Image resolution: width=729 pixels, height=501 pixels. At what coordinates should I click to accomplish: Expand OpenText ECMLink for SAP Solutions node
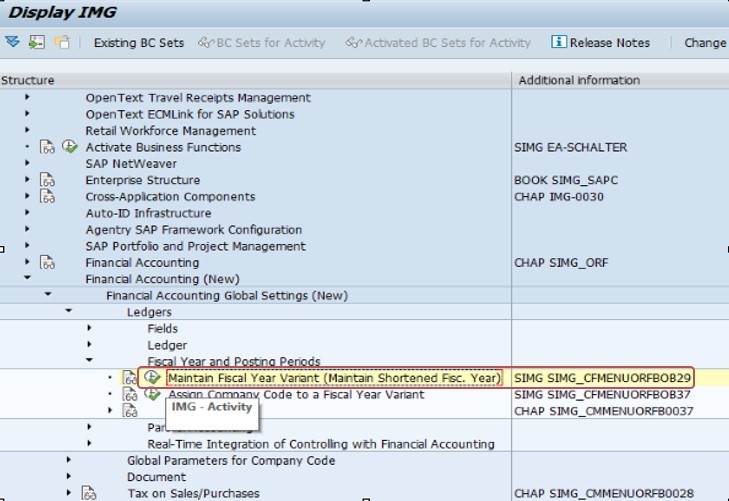(x=27, y=113)
